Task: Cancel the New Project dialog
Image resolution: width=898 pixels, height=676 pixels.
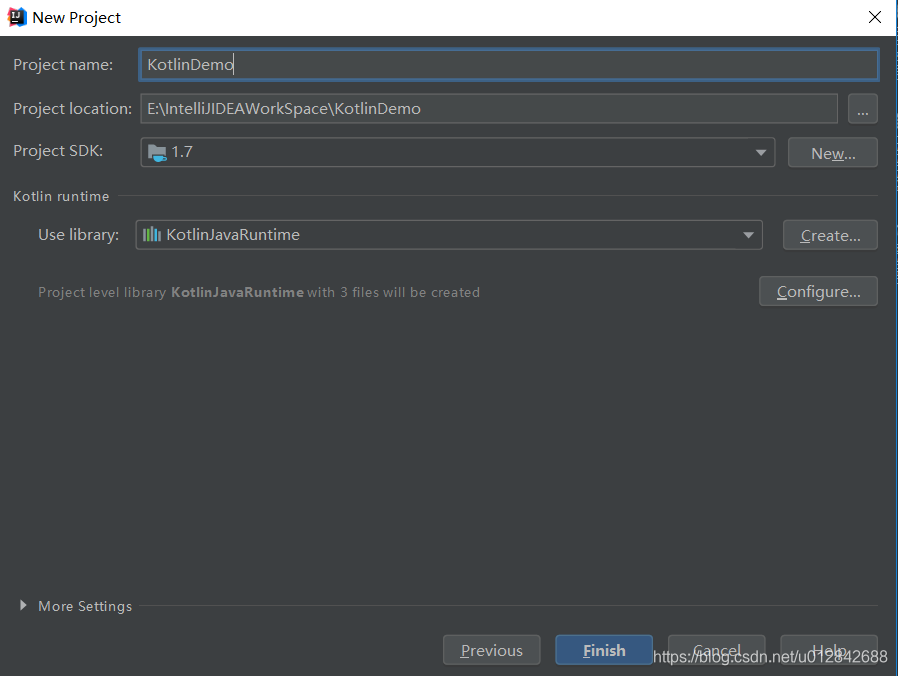Action: pos(716,650)
